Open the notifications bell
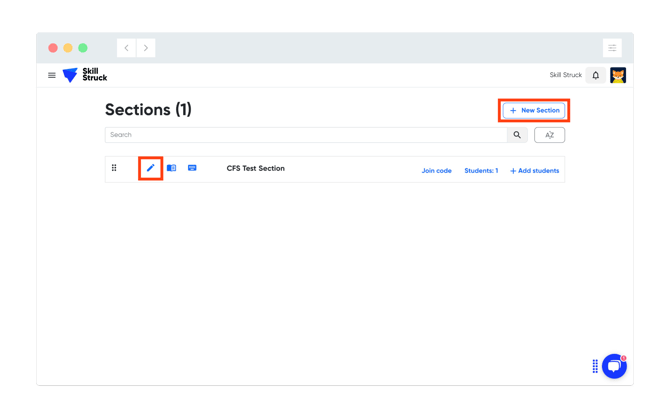Viewport: 670px width, 418px height. [596, 75]
